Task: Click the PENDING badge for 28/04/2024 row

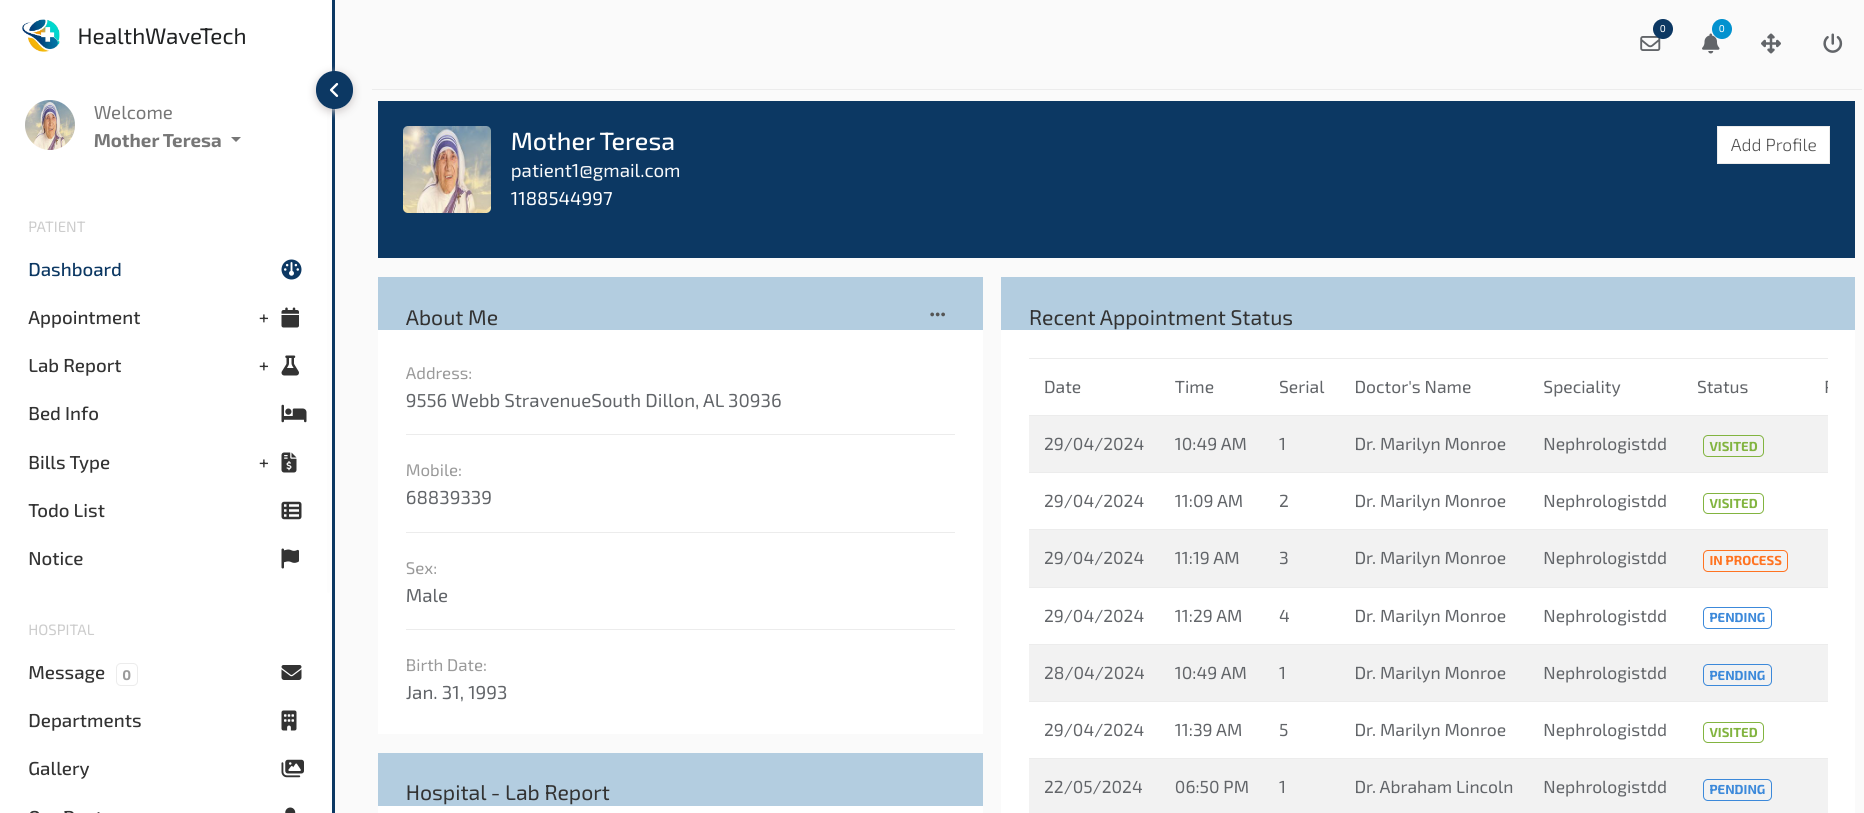Action: click(1737, 675)
